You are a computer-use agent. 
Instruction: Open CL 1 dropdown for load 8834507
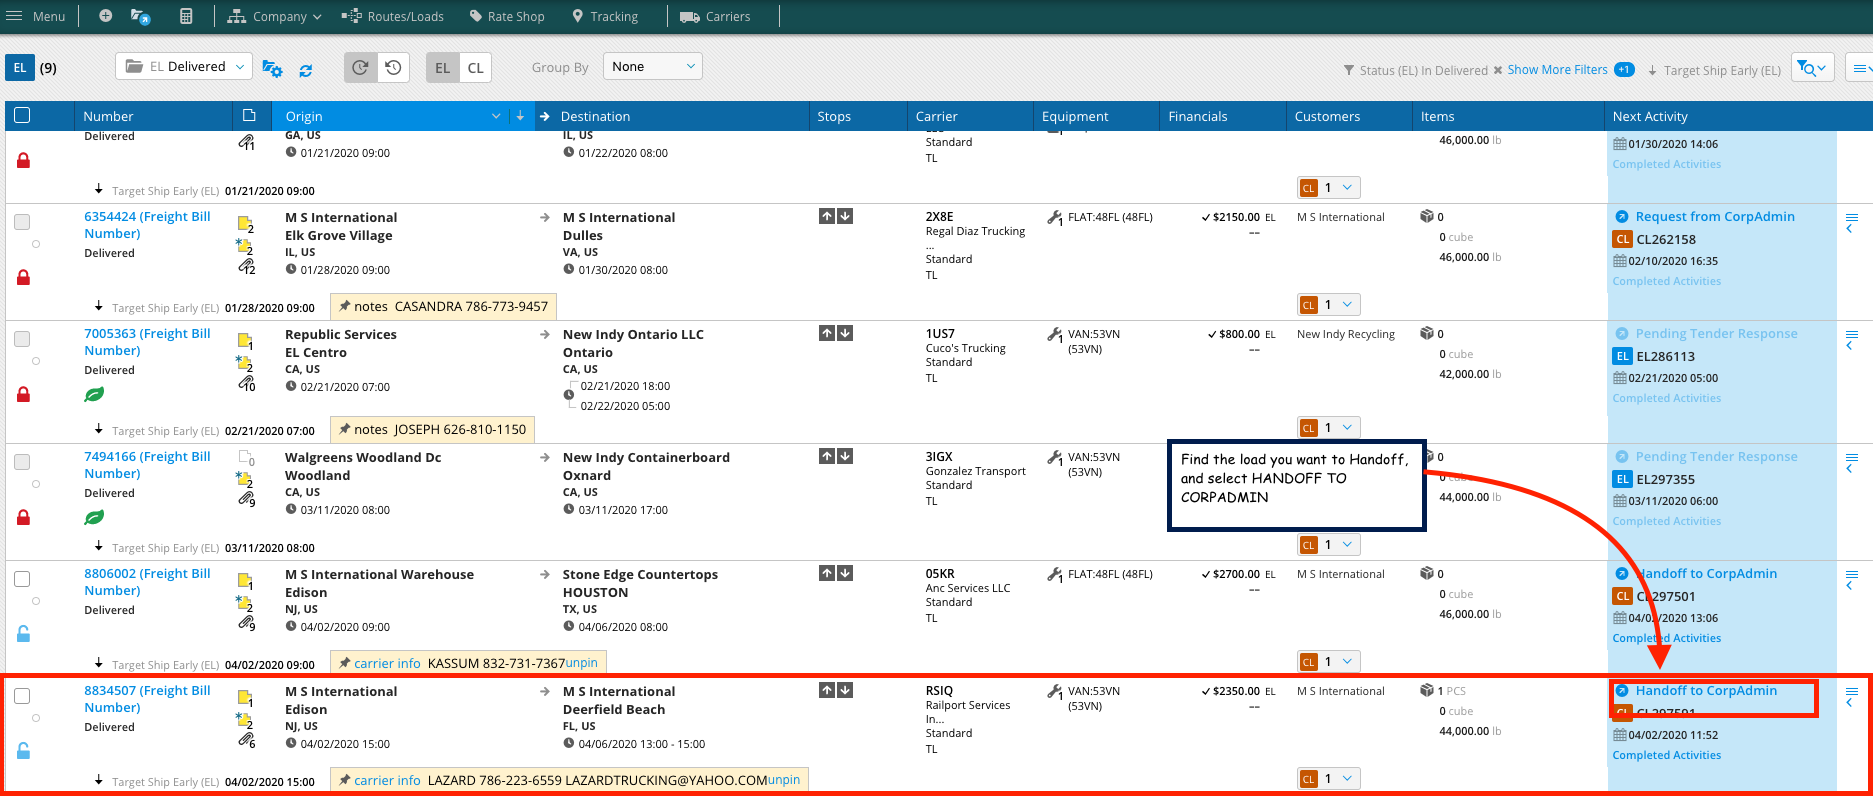click(x=1329, y=779)
